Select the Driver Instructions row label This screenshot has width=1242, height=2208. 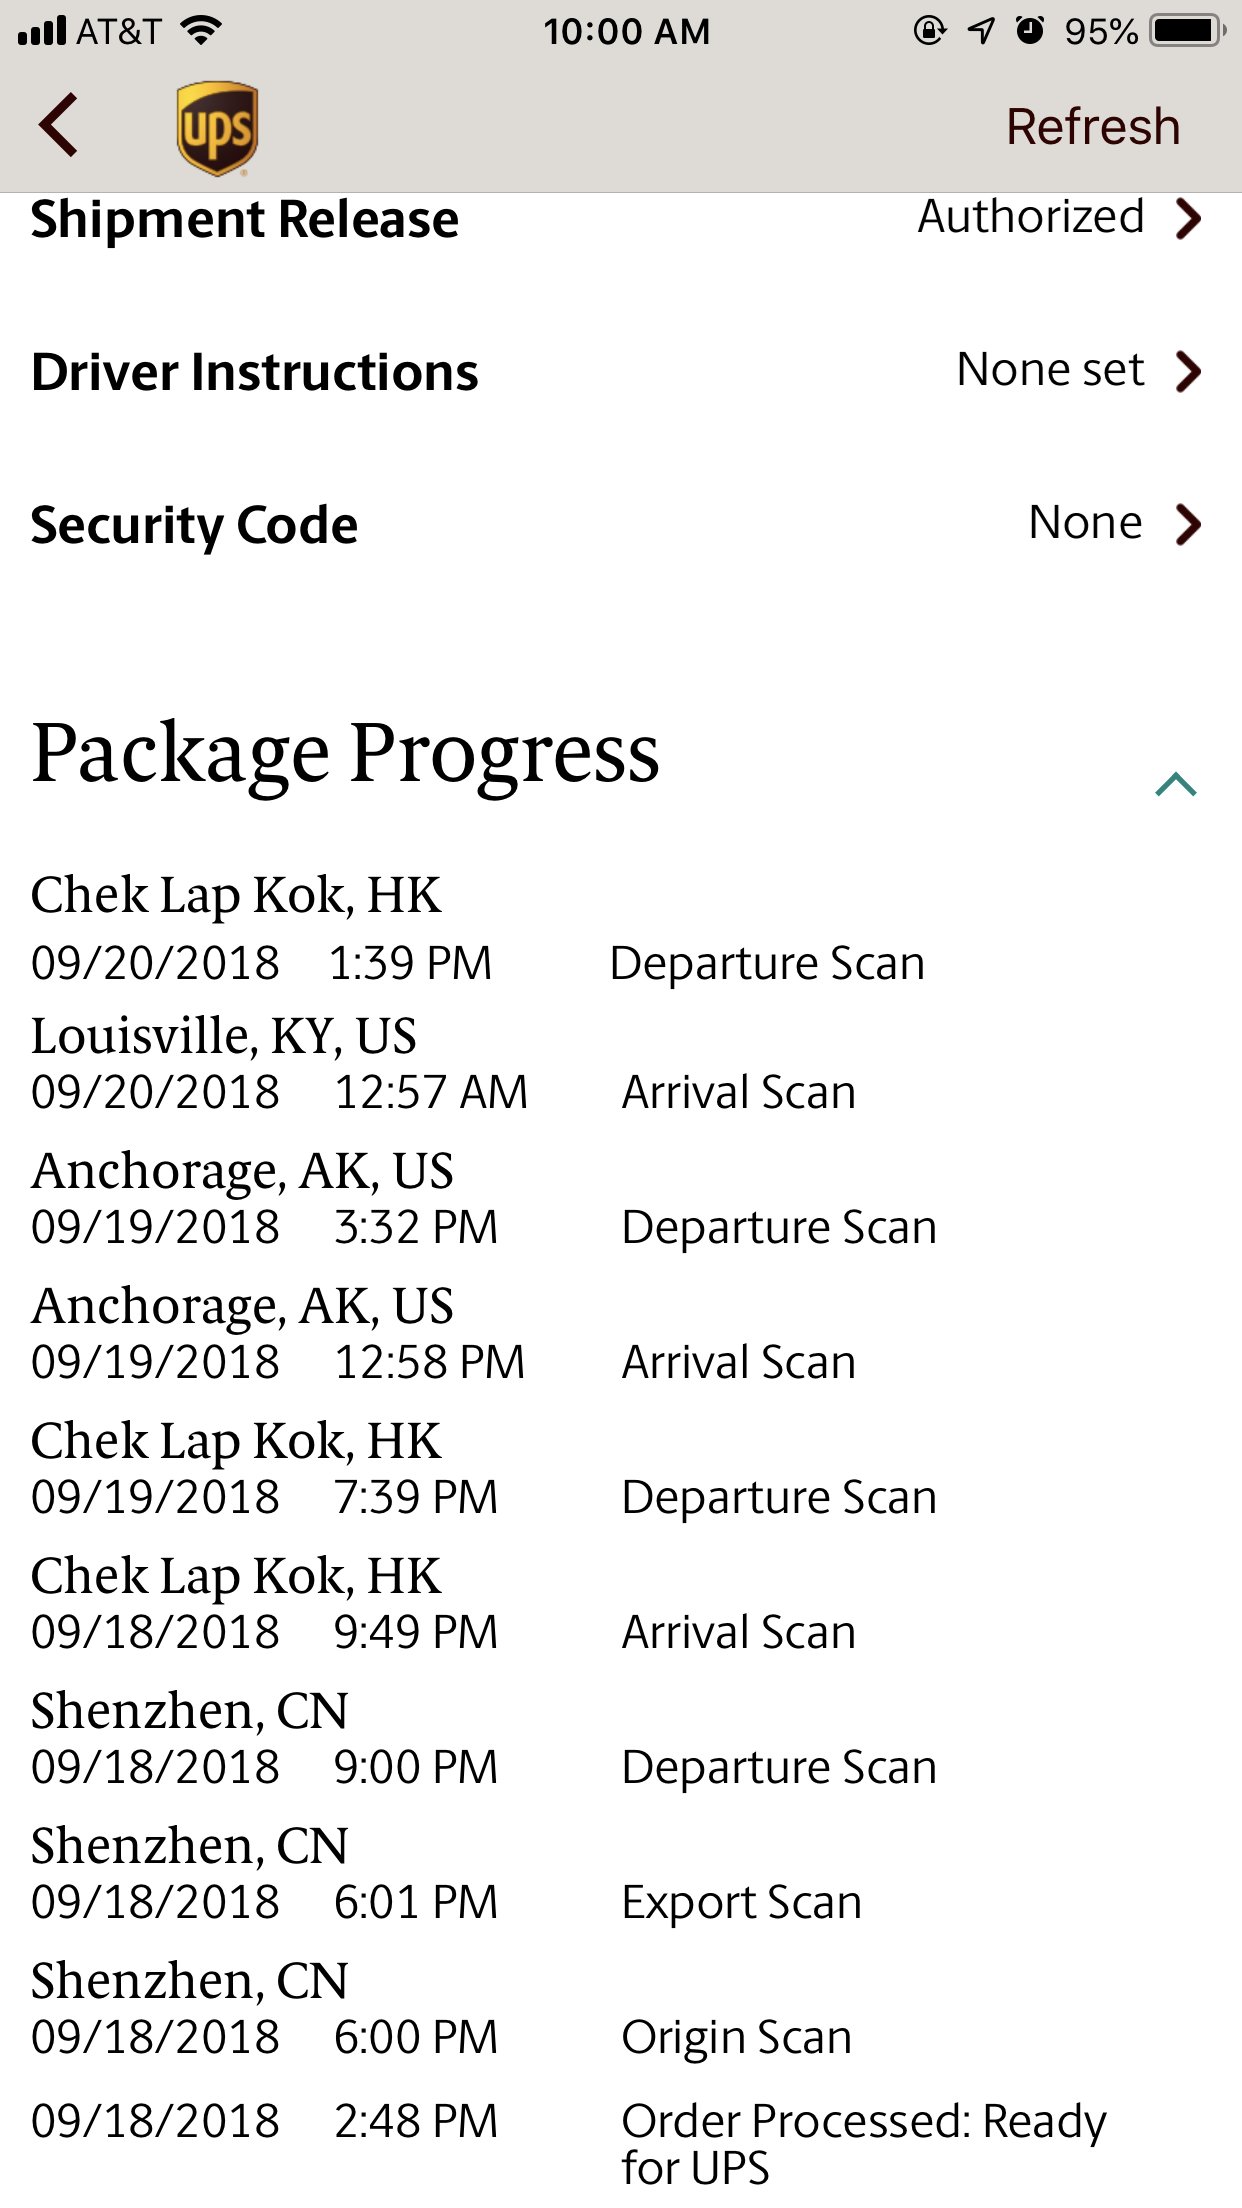255,372
